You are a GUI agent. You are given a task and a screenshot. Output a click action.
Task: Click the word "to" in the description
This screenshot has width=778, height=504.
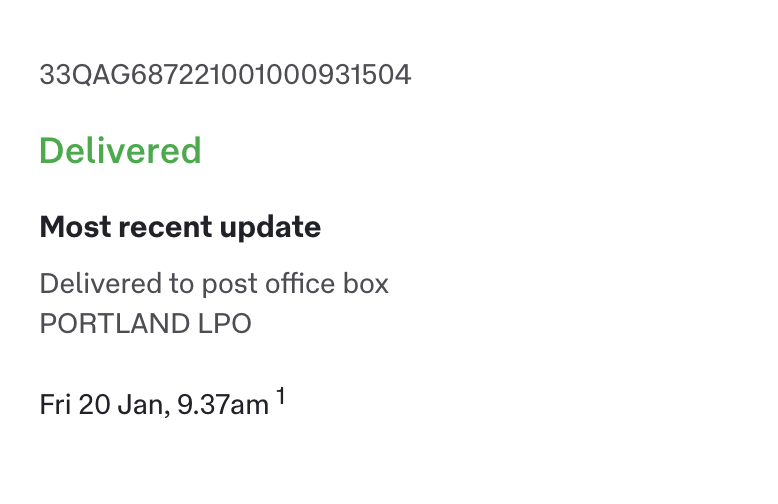180,284
